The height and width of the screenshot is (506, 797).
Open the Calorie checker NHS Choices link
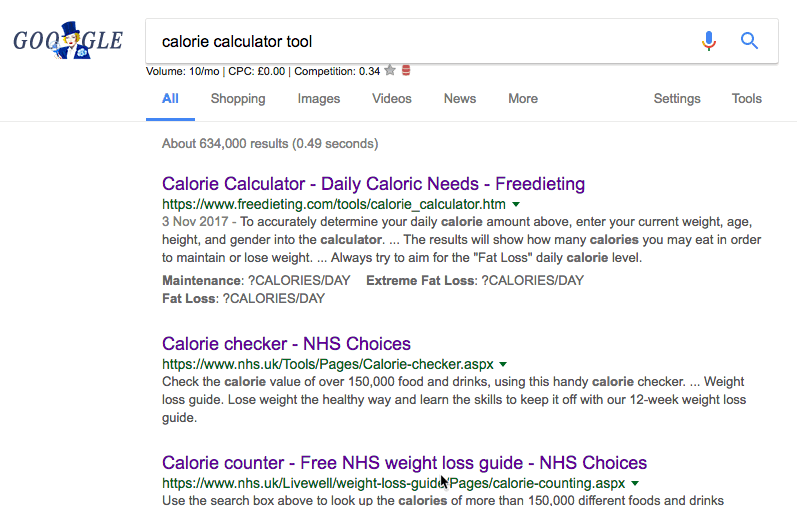pos(286,344)
